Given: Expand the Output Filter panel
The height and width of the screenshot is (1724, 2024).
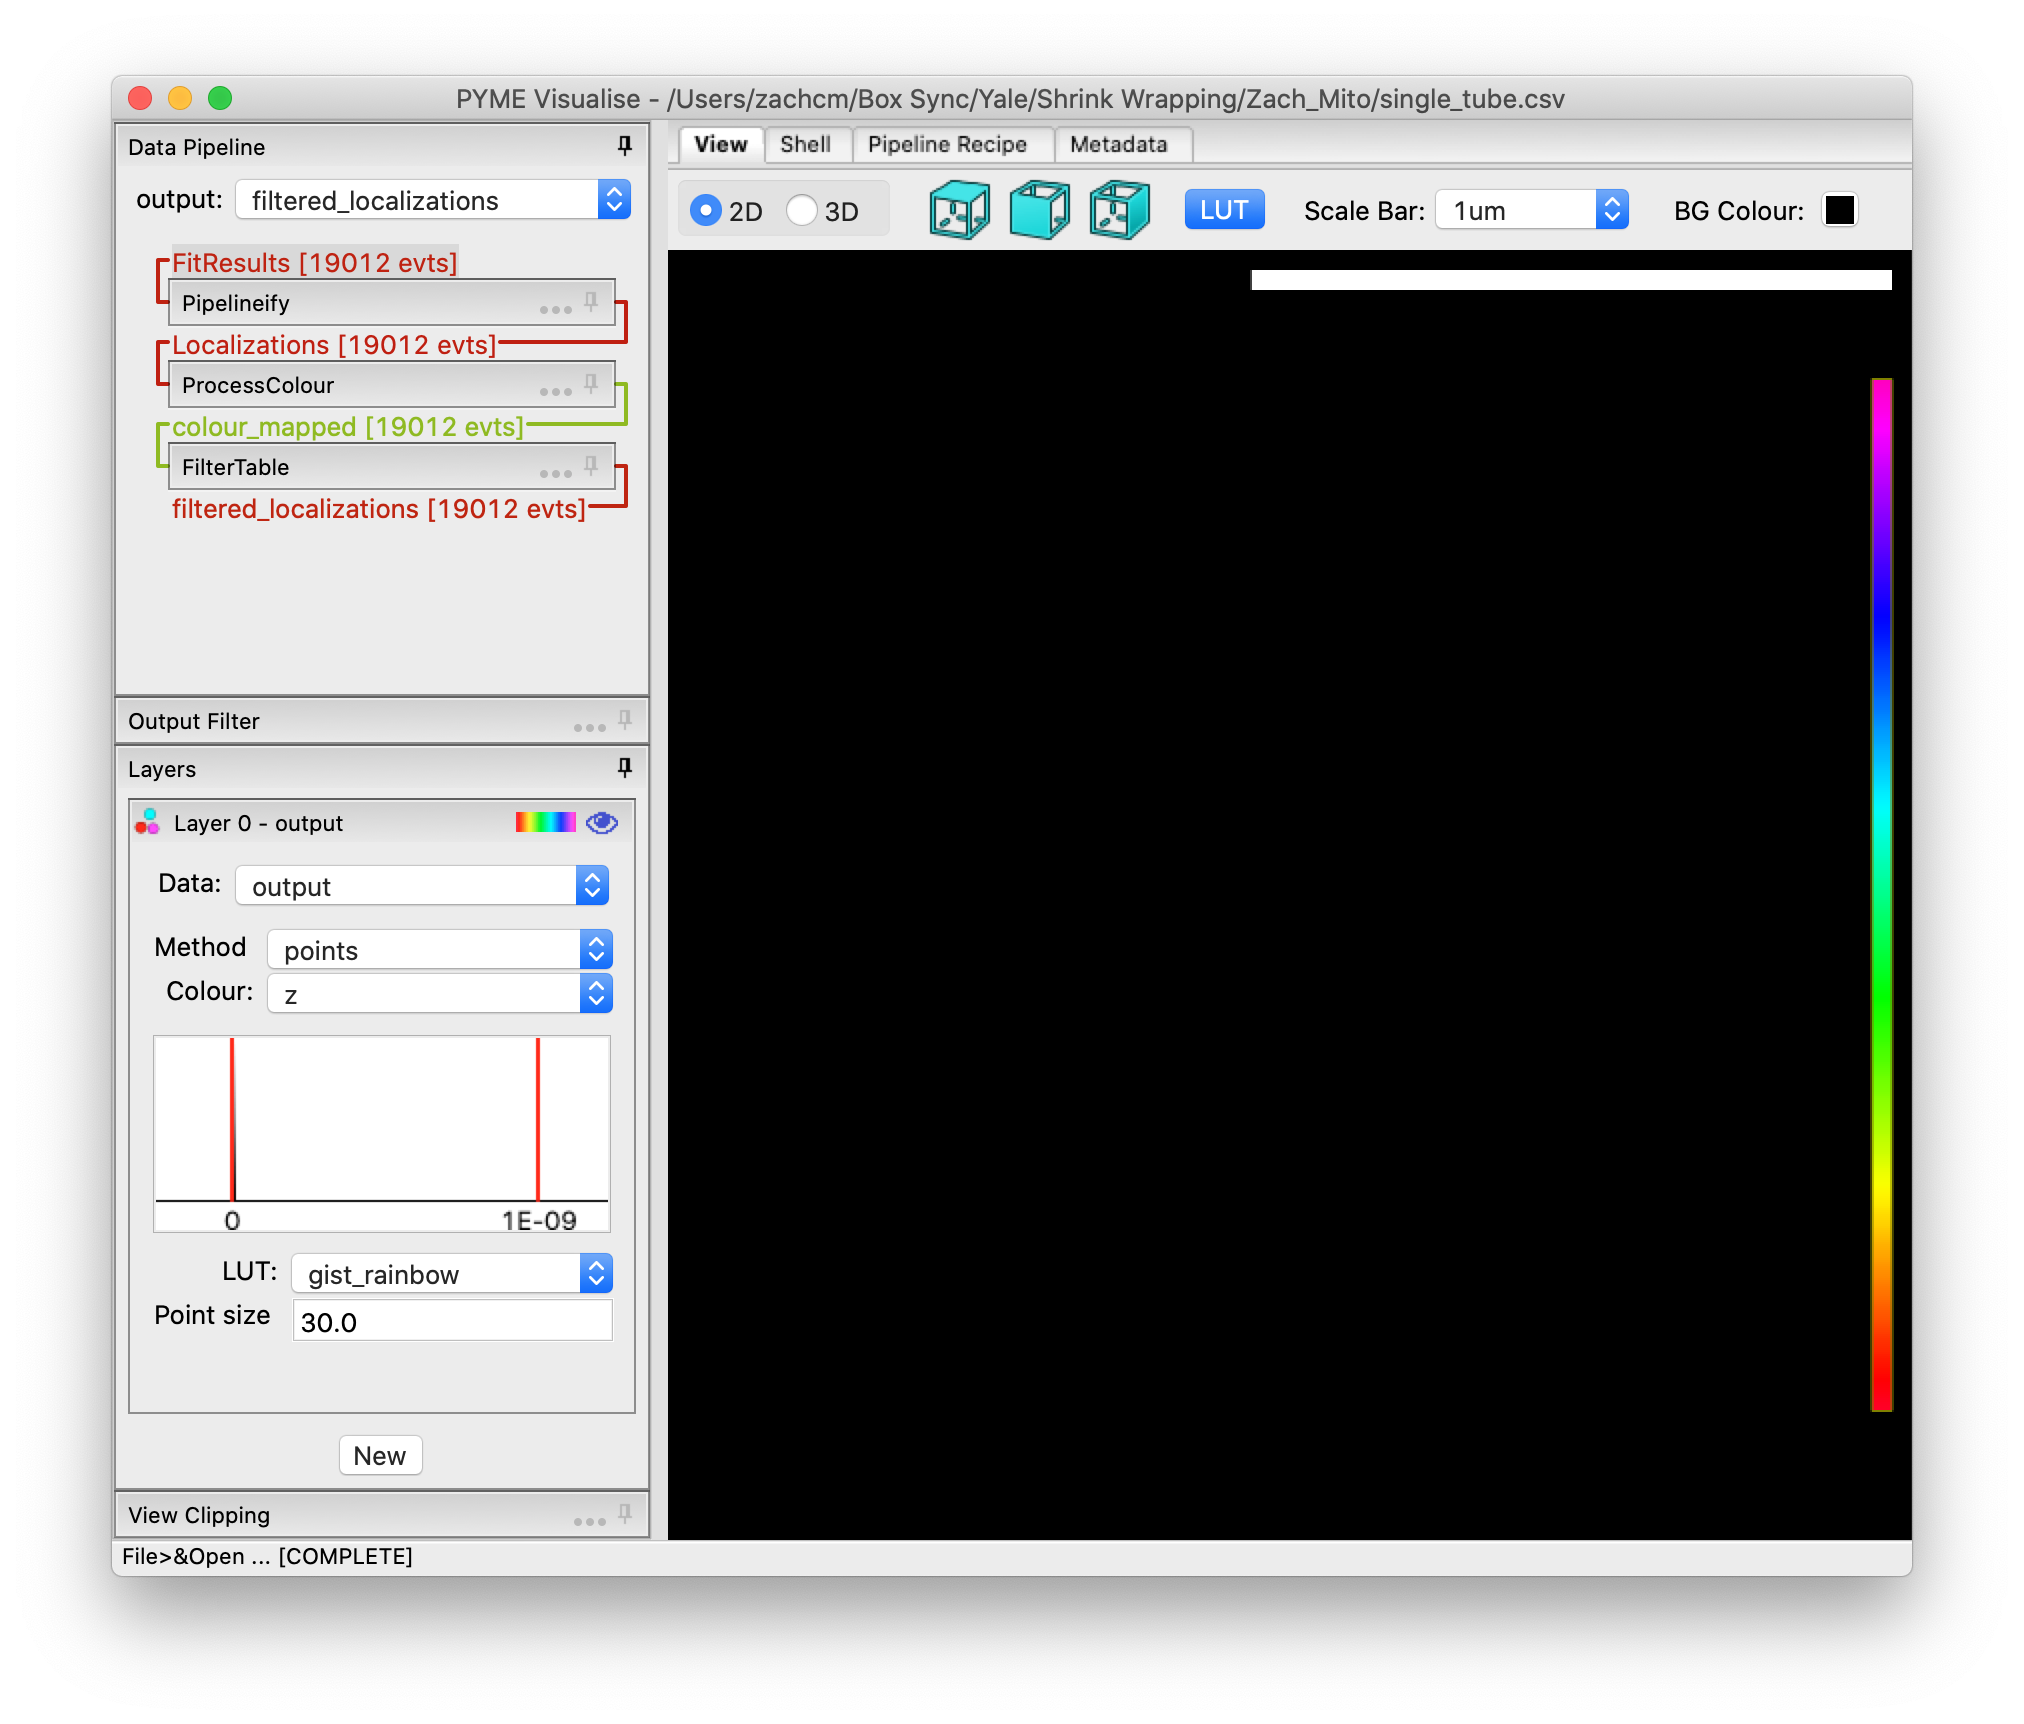Looking at the screenshot, I should tap(194, 720).
